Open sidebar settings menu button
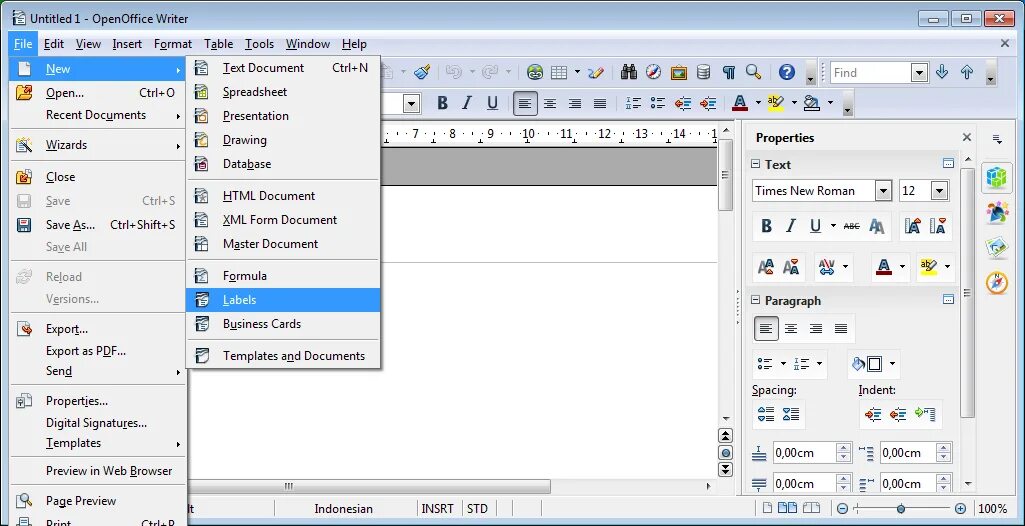Screen dimensions: 1025x526 coord(996,139)
